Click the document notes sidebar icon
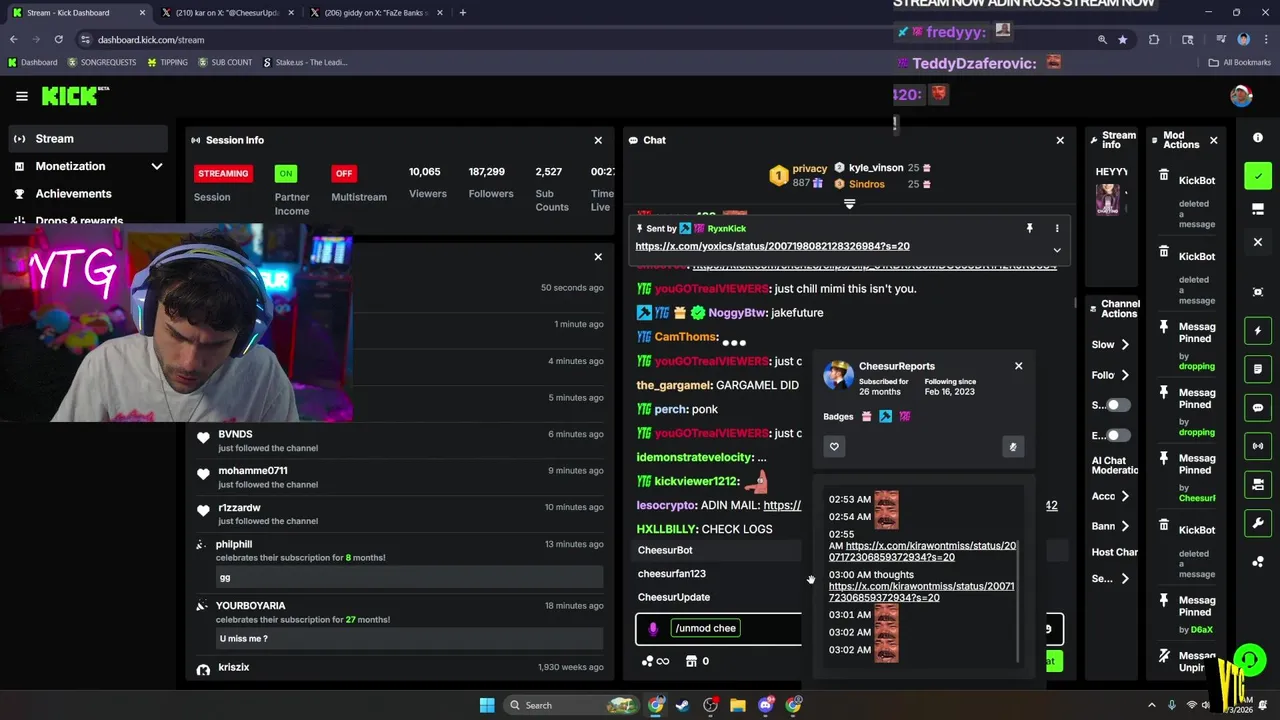Screen dimensions: 1280x720 click(1258, 369)
